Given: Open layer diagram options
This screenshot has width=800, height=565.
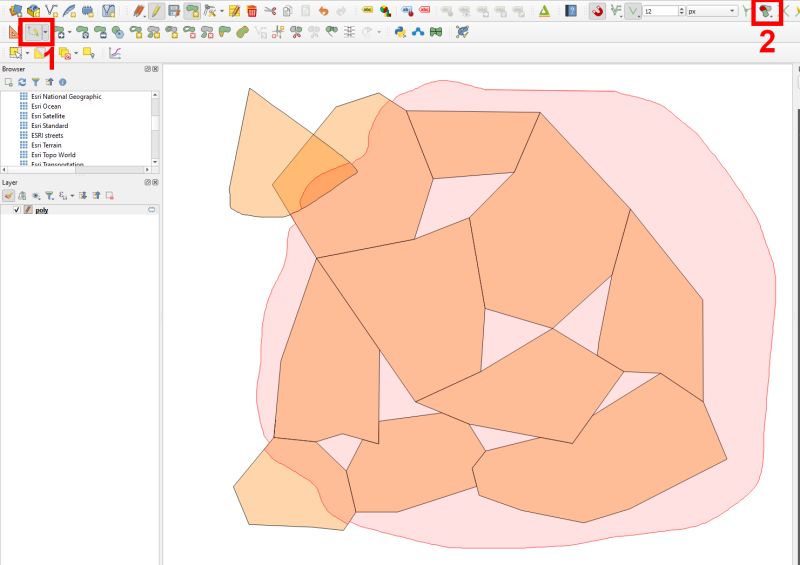Looking at the screenshot, I should [x=385, y=11].
